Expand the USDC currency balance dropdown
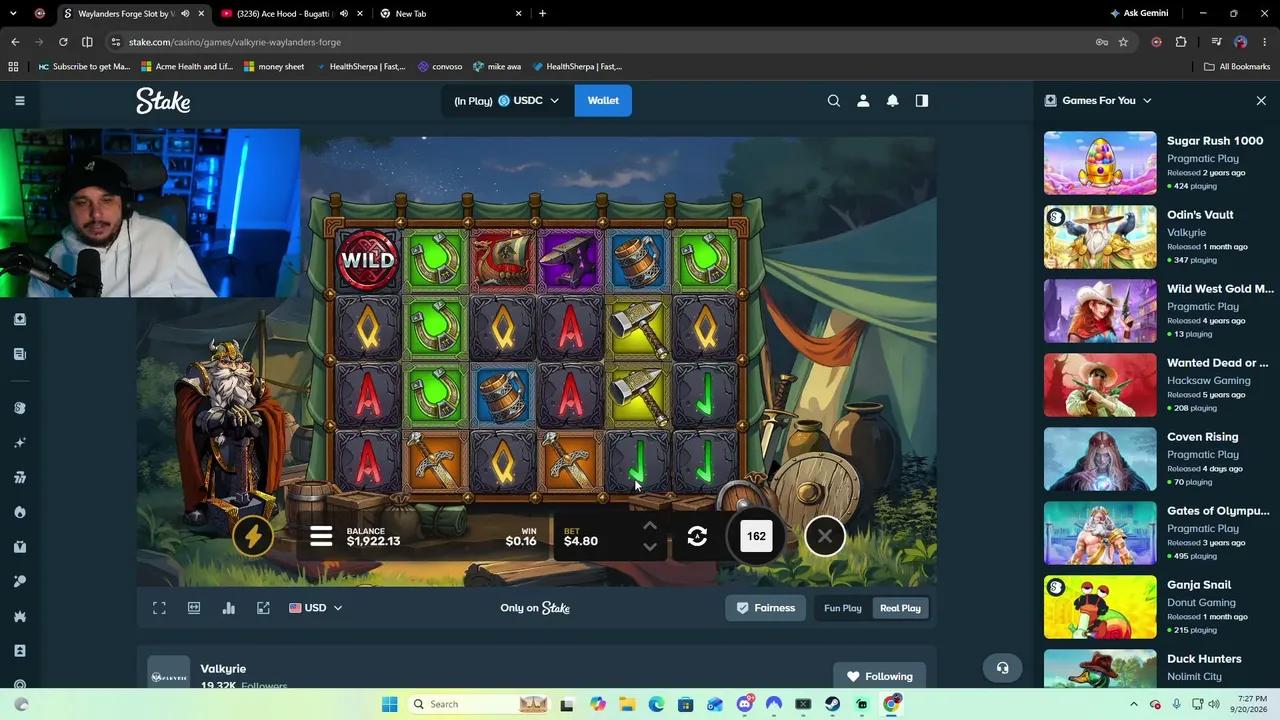 coord(507,101)
